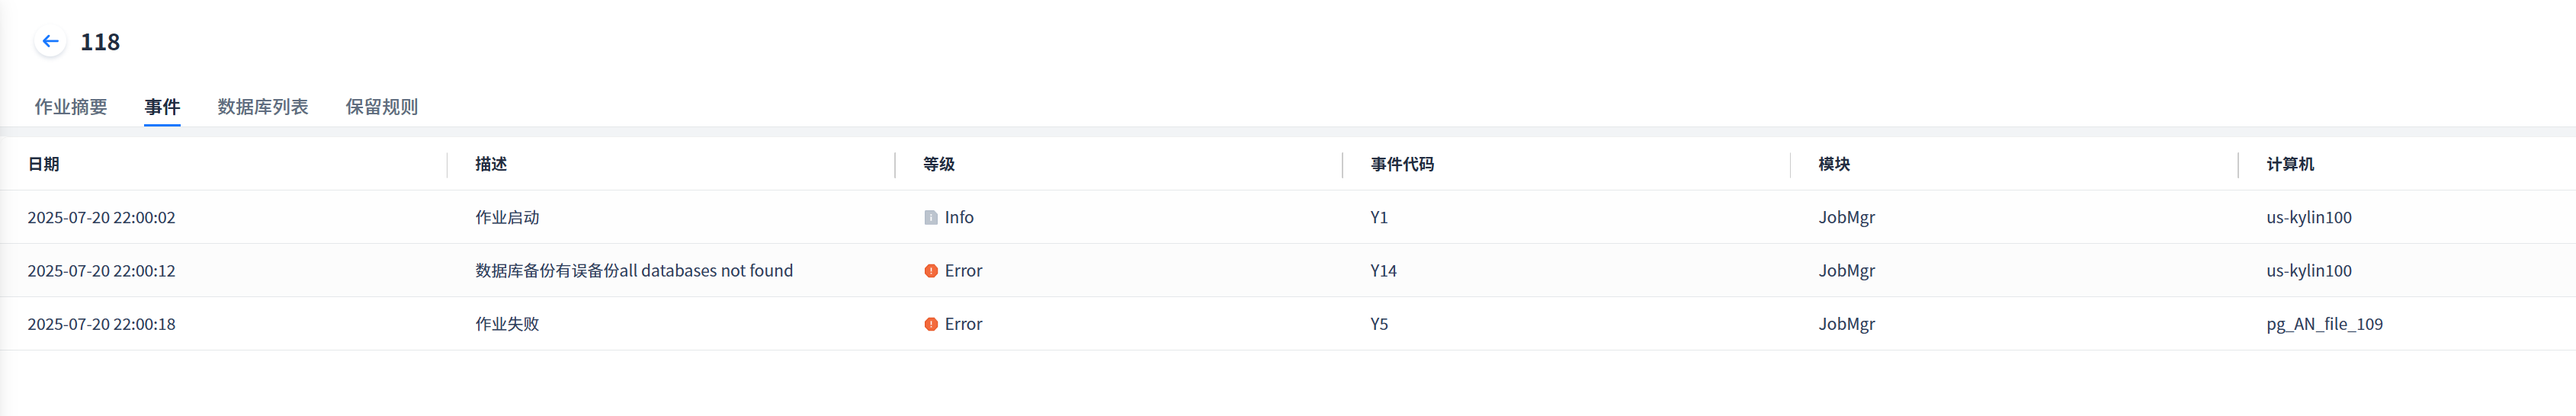This screenshot has width=2576, height=416.
Task: Open the 作业摘要 tab
Action: [x=71, y=107]
